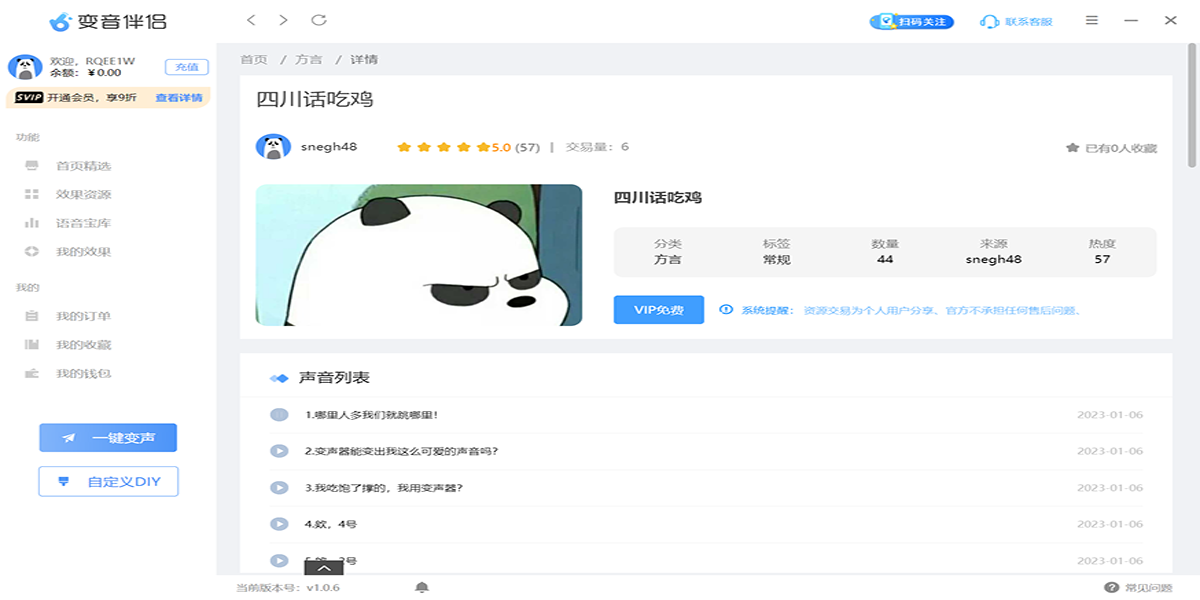Contact support via 联系客服
This screenshot has height=600, width=1200.
coord(1017,21)
